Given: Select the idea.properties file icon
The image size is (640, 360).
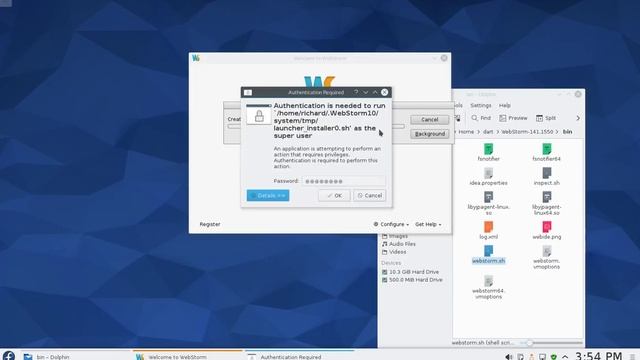Looking at the screenshot, I should (x=489, y=173).
